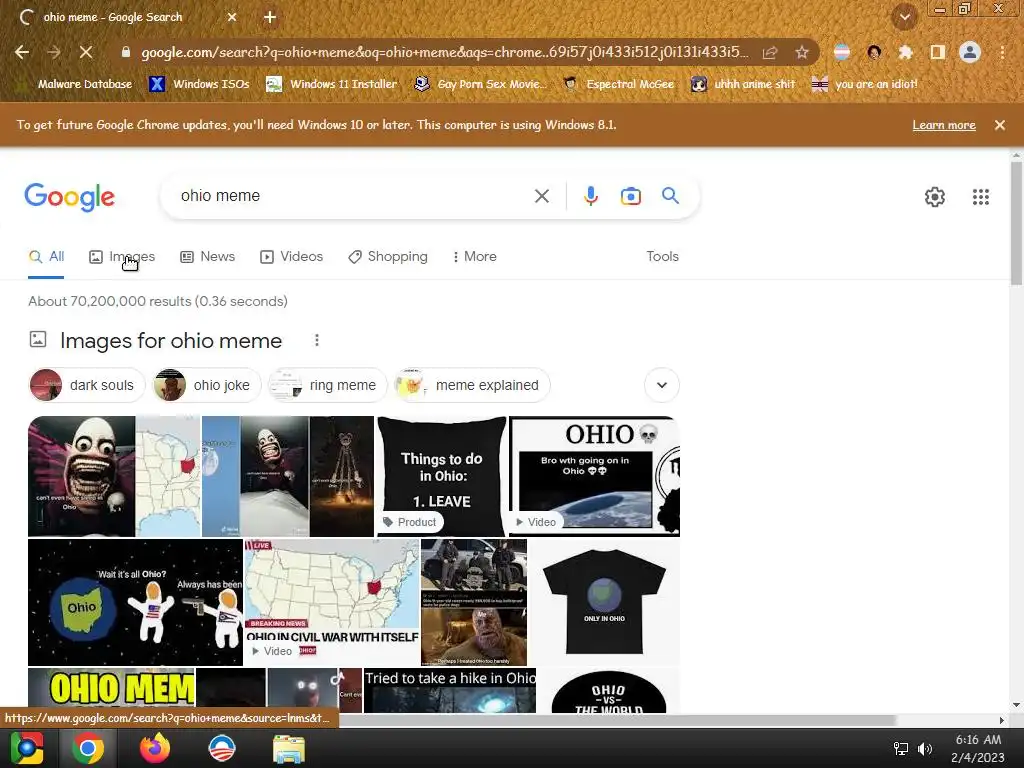The image size is (1024, 768).
Task: Stop loading the page
Action: pyautogui.click(x=86, y=52)
